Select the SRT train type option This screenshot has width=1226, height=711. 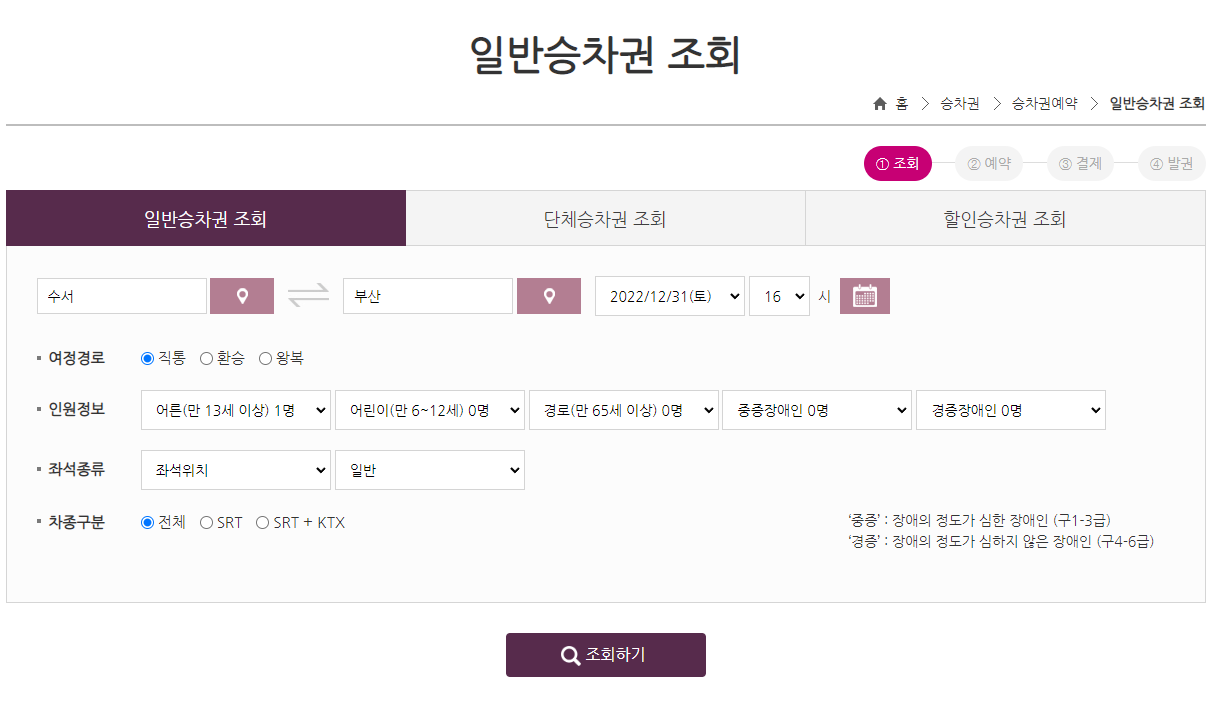tap(207, 521)
